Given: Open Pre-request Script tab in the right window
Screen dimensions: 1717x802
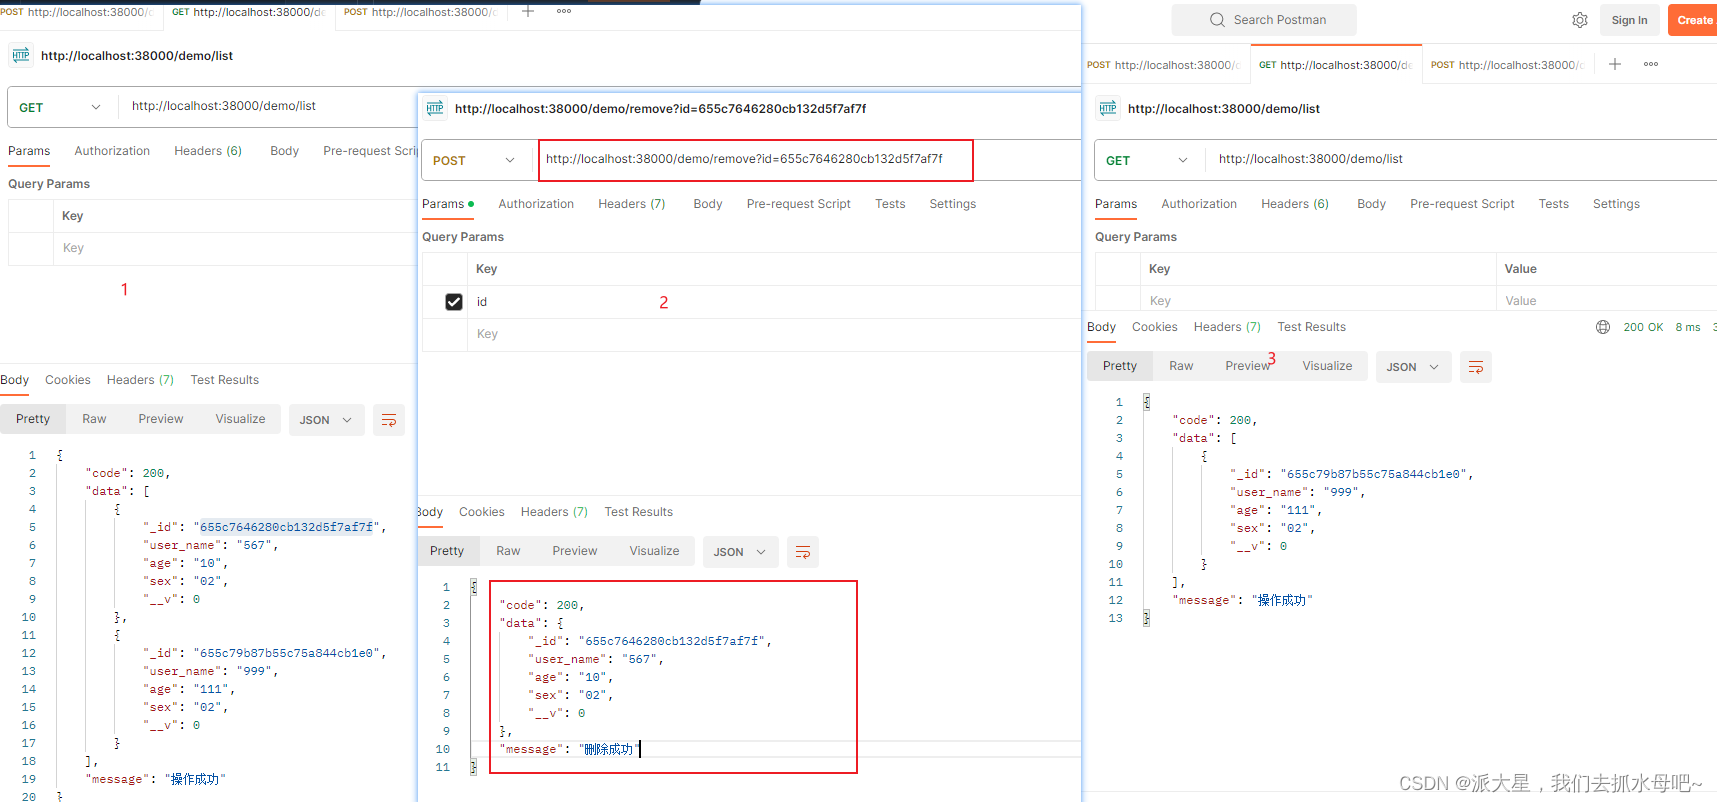Looking at the screenshot, I should coord(1462,204).
